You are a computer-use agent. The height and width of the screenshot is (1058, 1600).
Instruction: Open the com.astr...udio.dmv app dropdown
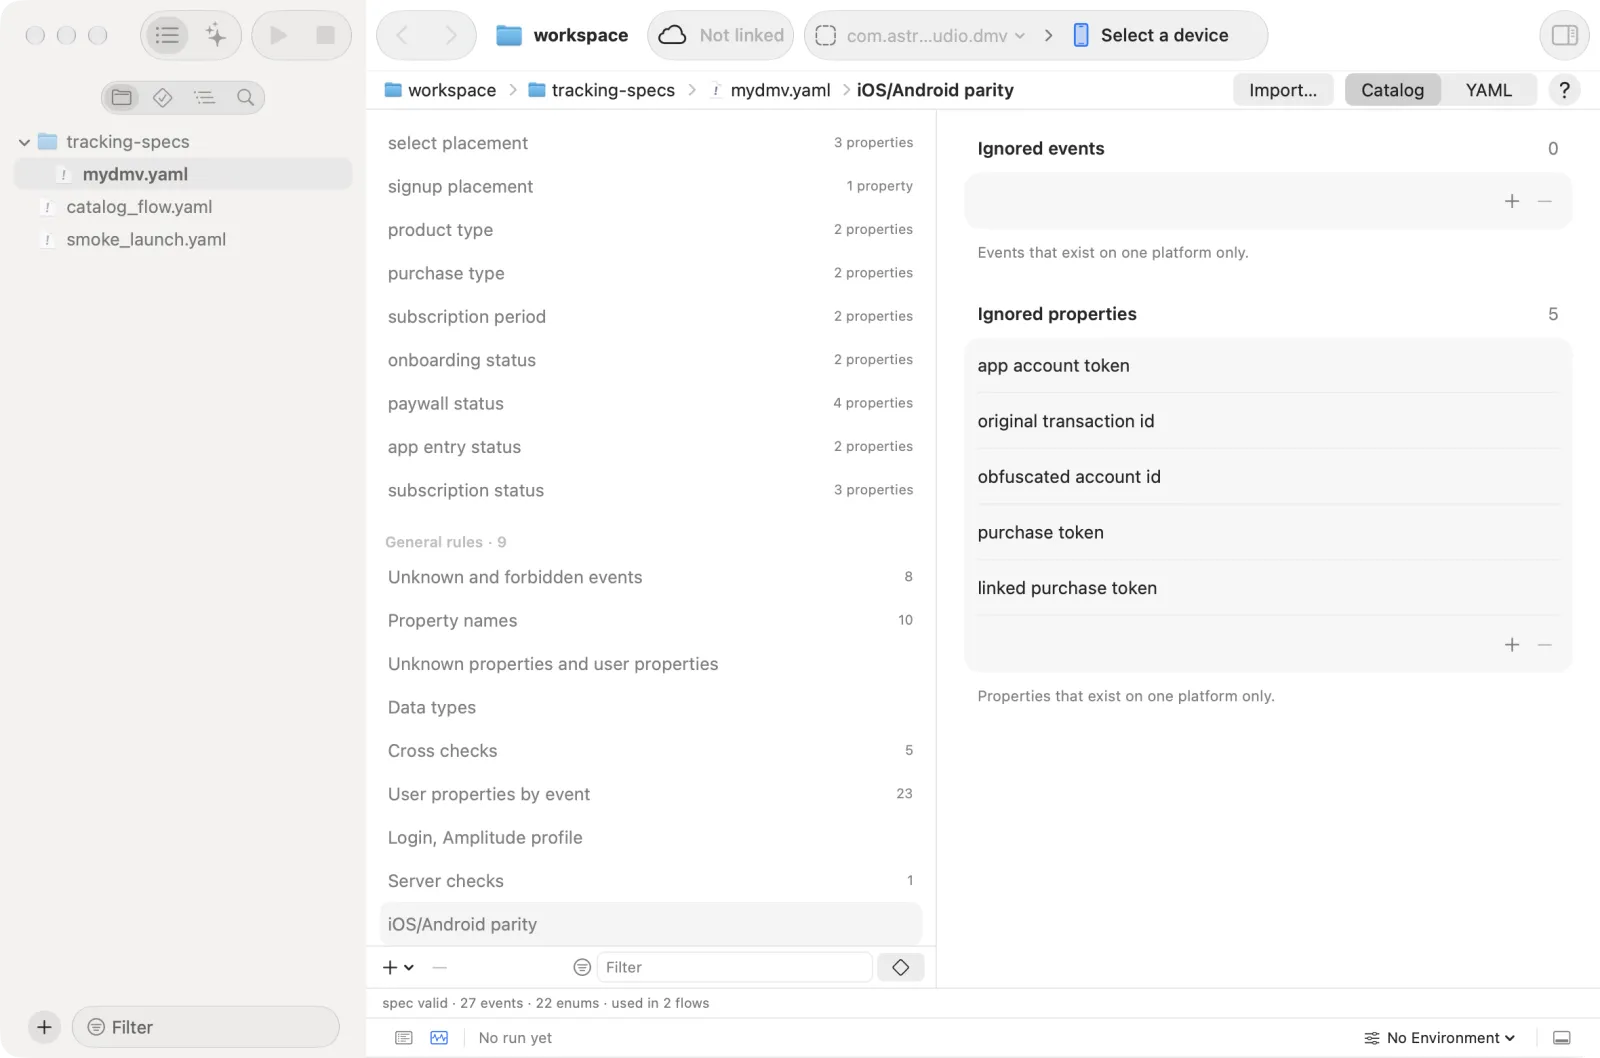pos(920,35)
